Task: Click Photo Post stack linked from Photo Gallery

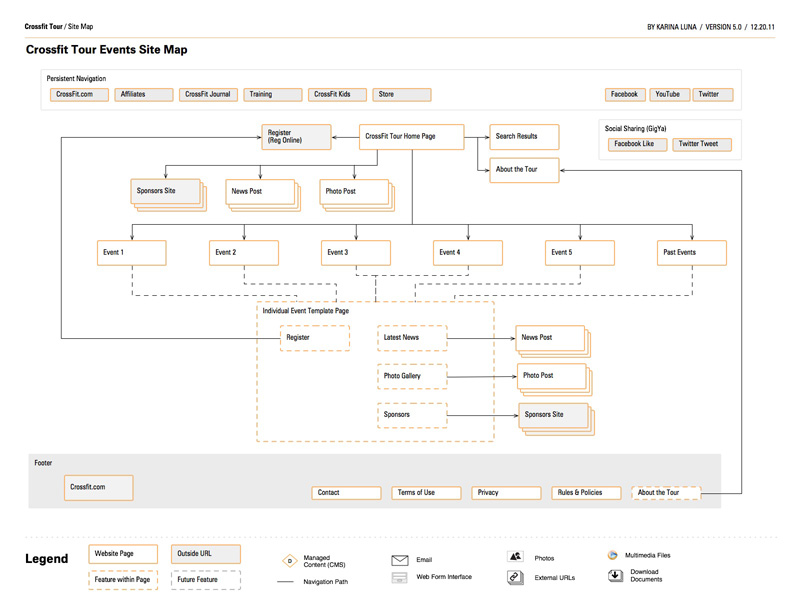Action: pos(555,379)
